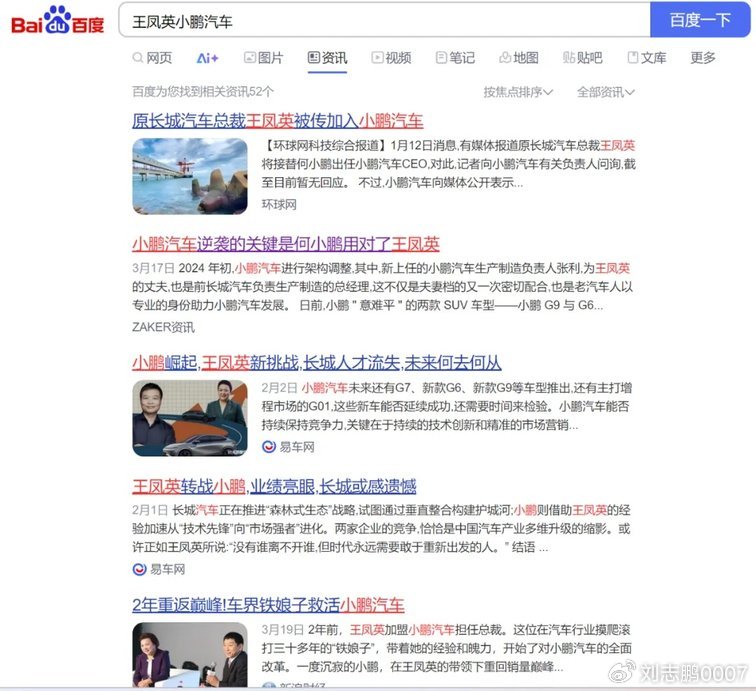Click the 百度一下 search button
Image resolution: width=756 pixels, height=691 pixels.
(700, 20)
